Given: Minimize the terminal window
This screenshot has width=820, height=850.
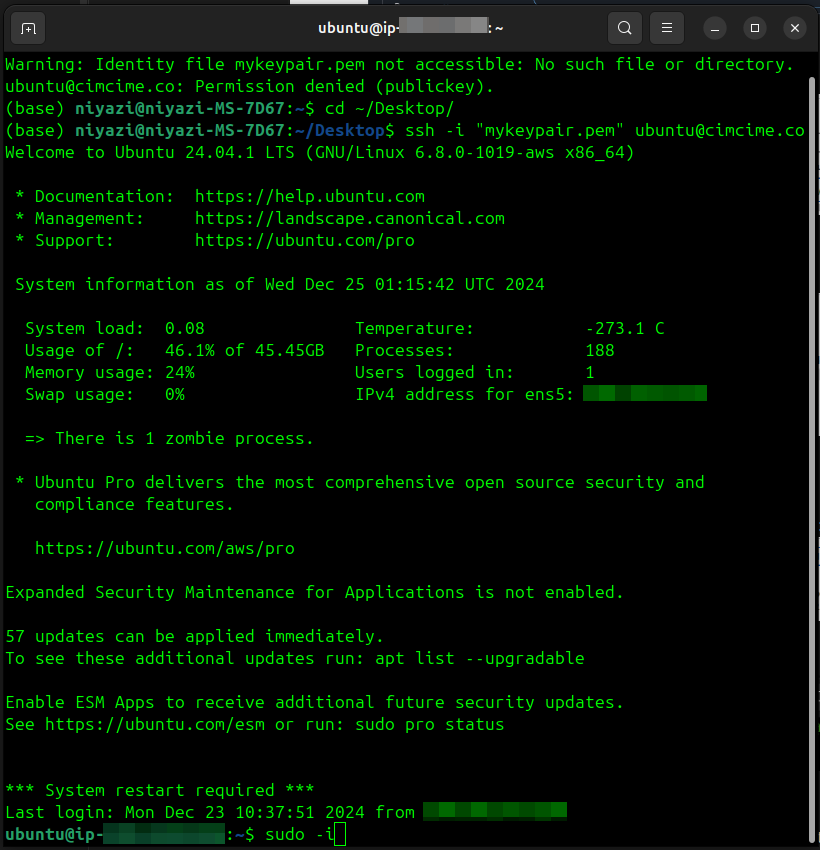Looking at the screenshot, I should 715,28.
